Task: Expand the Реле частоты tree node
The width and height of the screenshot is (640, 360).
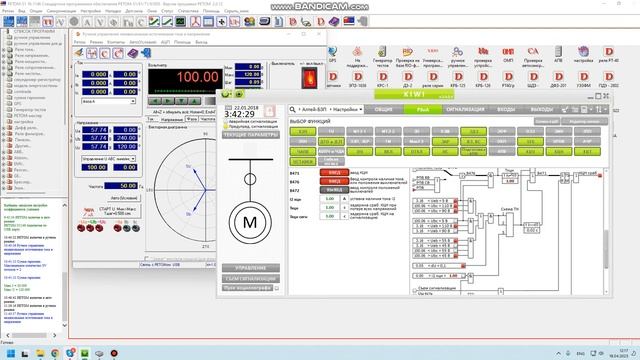Action: click(4, 74)
